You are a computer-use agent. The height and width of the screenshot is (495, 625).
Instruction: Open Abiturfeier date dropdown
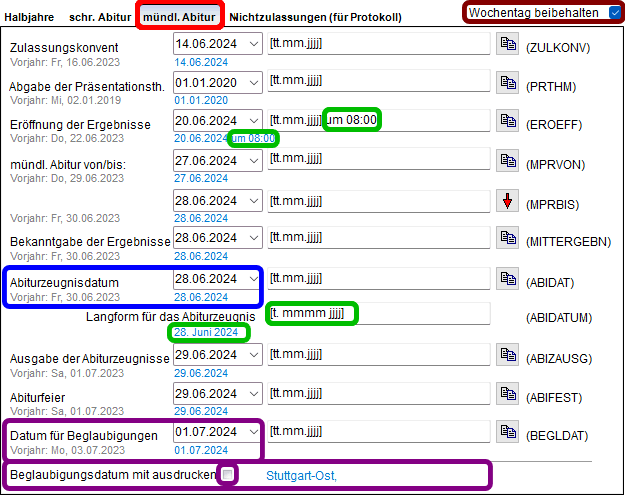pyautogui.click(x=252, y=394)
